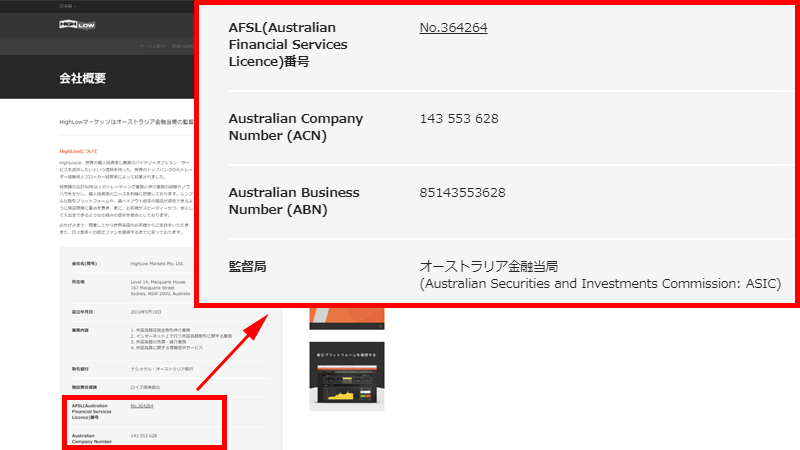Click the ASIC commission name line

click(x=600, y=284)
